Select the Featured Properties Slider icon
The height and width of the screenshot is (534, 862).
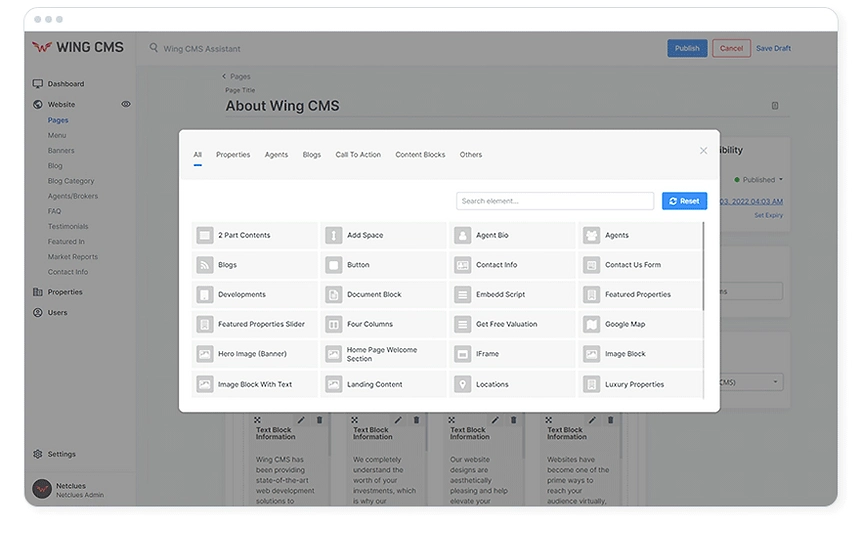tap(205, 324)
